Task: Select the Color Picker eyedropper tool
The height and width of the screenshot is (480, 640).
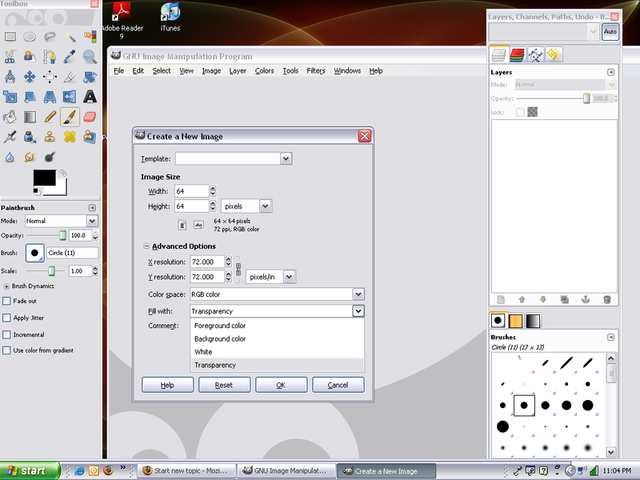Action: [x=70, y=57]
